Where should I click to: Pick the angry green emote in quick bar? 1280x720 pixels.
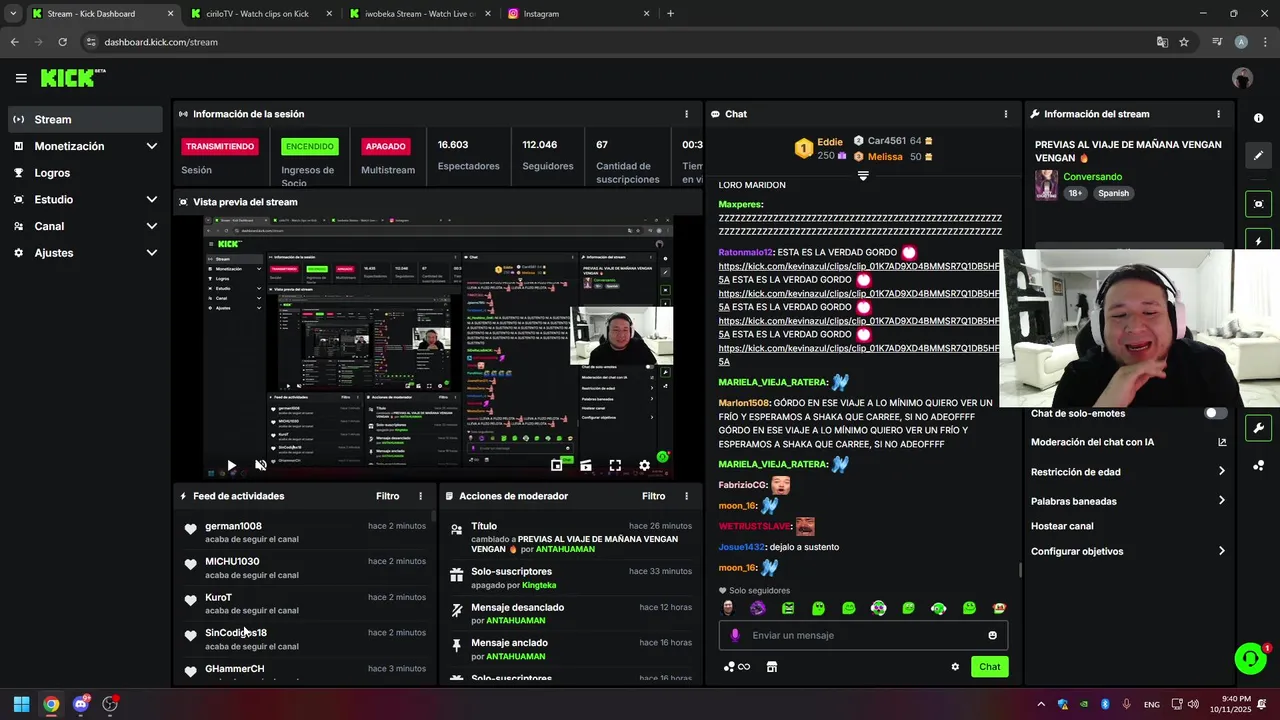(788, 608)
